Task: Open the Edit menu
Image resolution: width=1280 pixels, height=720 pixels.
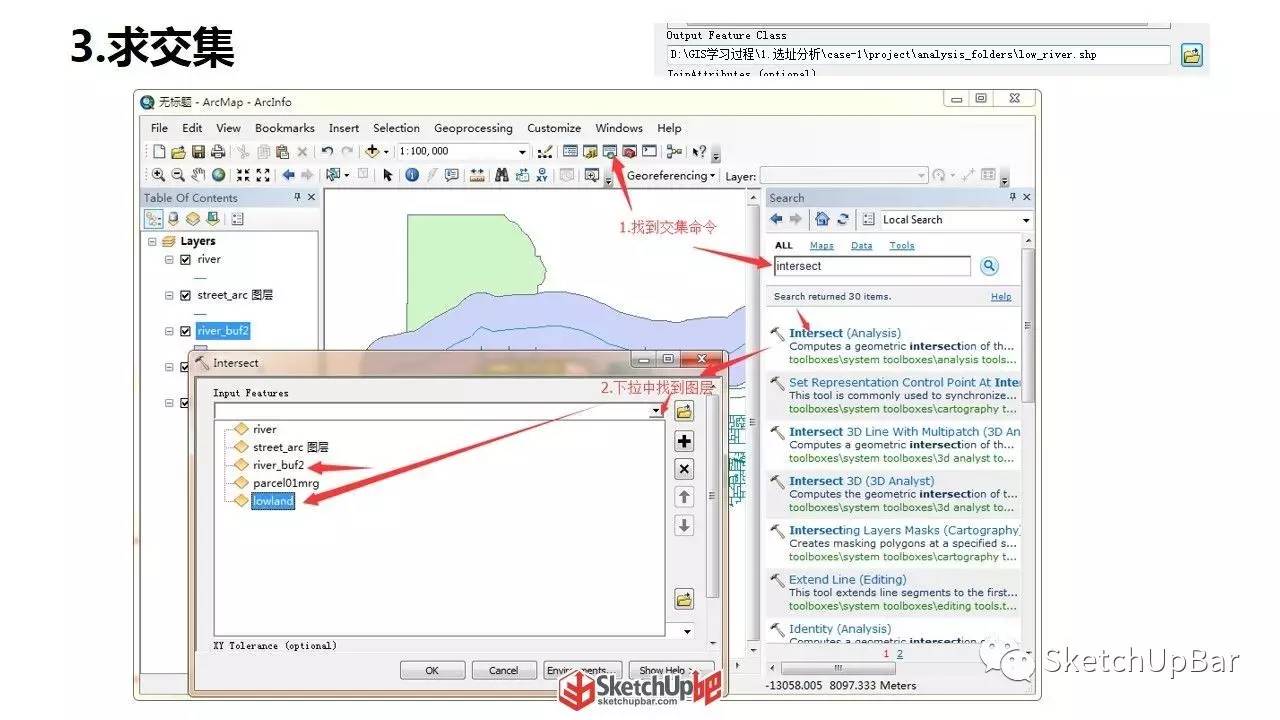Action: [x=192, y=128]
